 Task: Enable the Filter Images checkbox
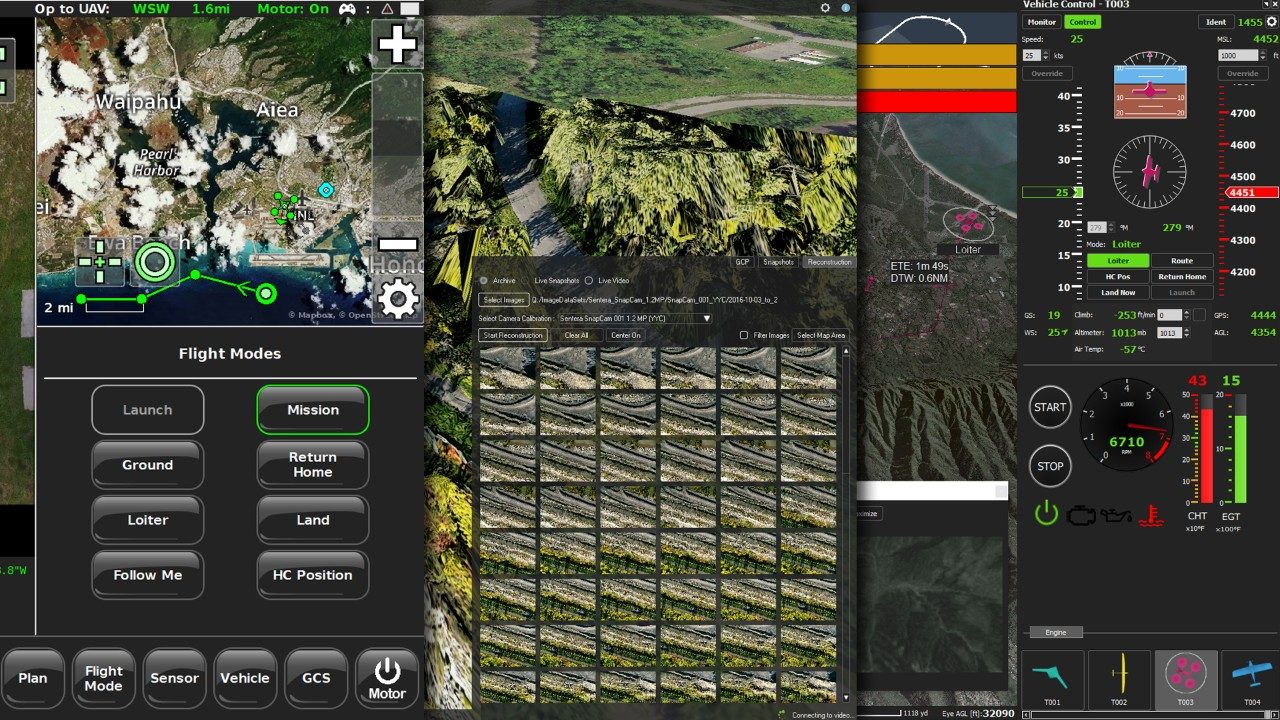[x=744, y=335]
